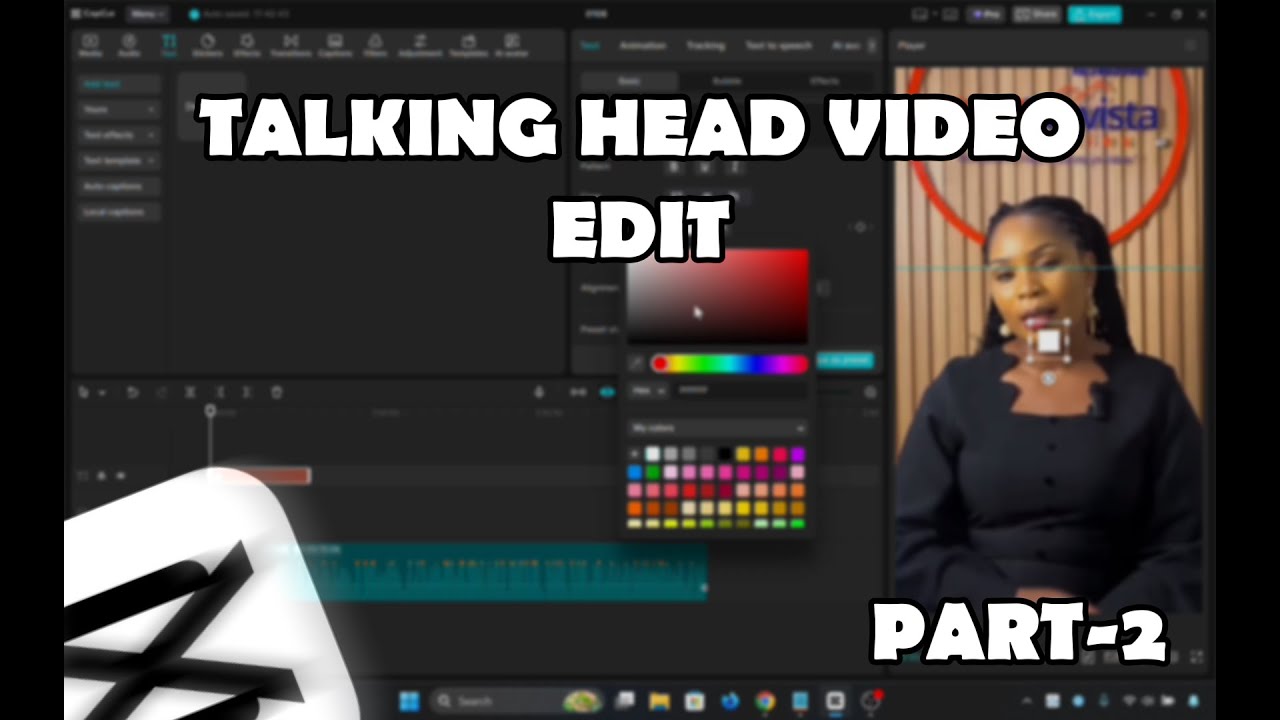Click the undo icon in timeline toolbar
This screenshot has width=1280, height=720.
[x=132, y=393]
